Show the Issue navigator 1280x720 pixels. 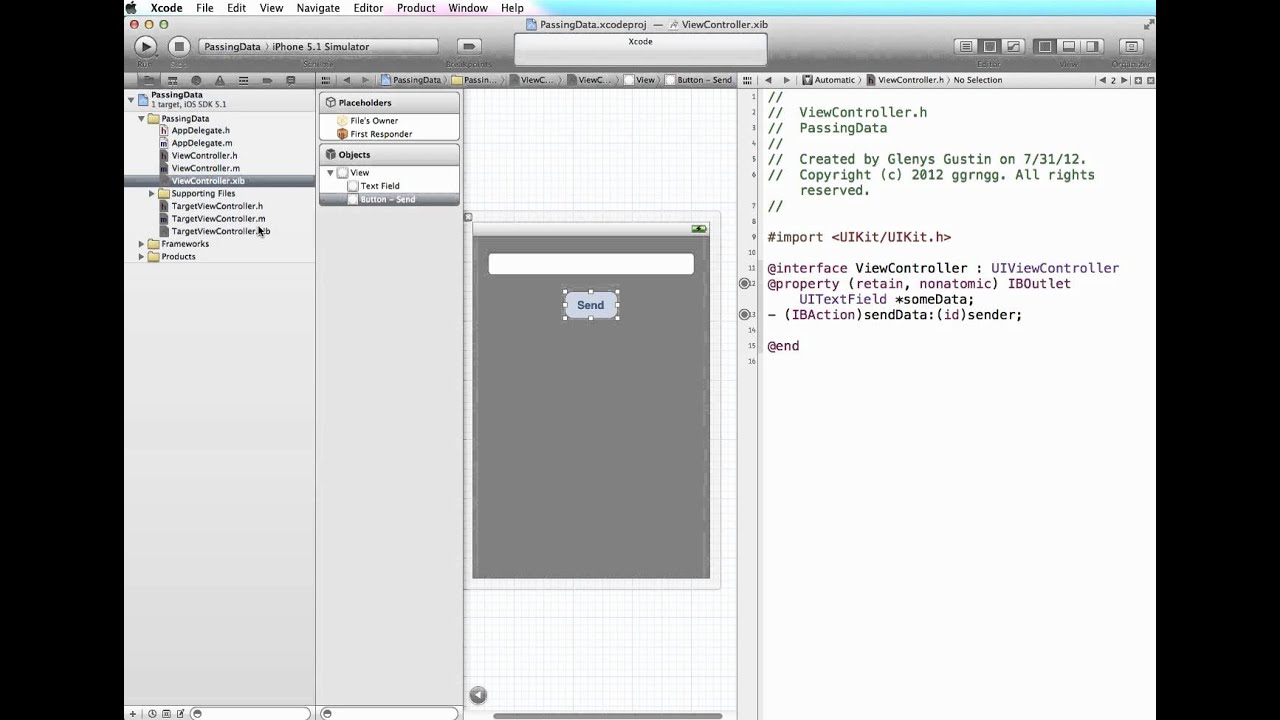[x=220, y=80]
